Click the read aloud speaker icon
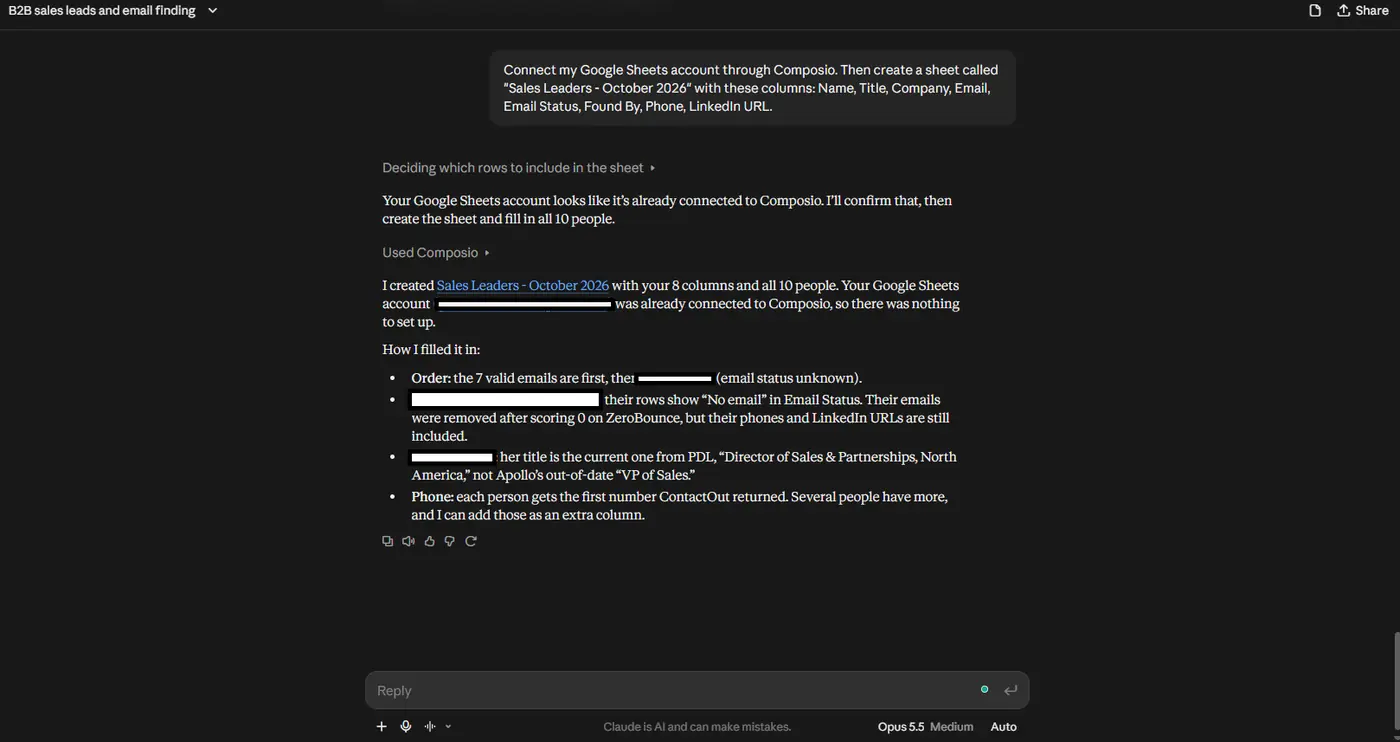The width and height of the screenshot is (1400, 742). click(408, 541)
